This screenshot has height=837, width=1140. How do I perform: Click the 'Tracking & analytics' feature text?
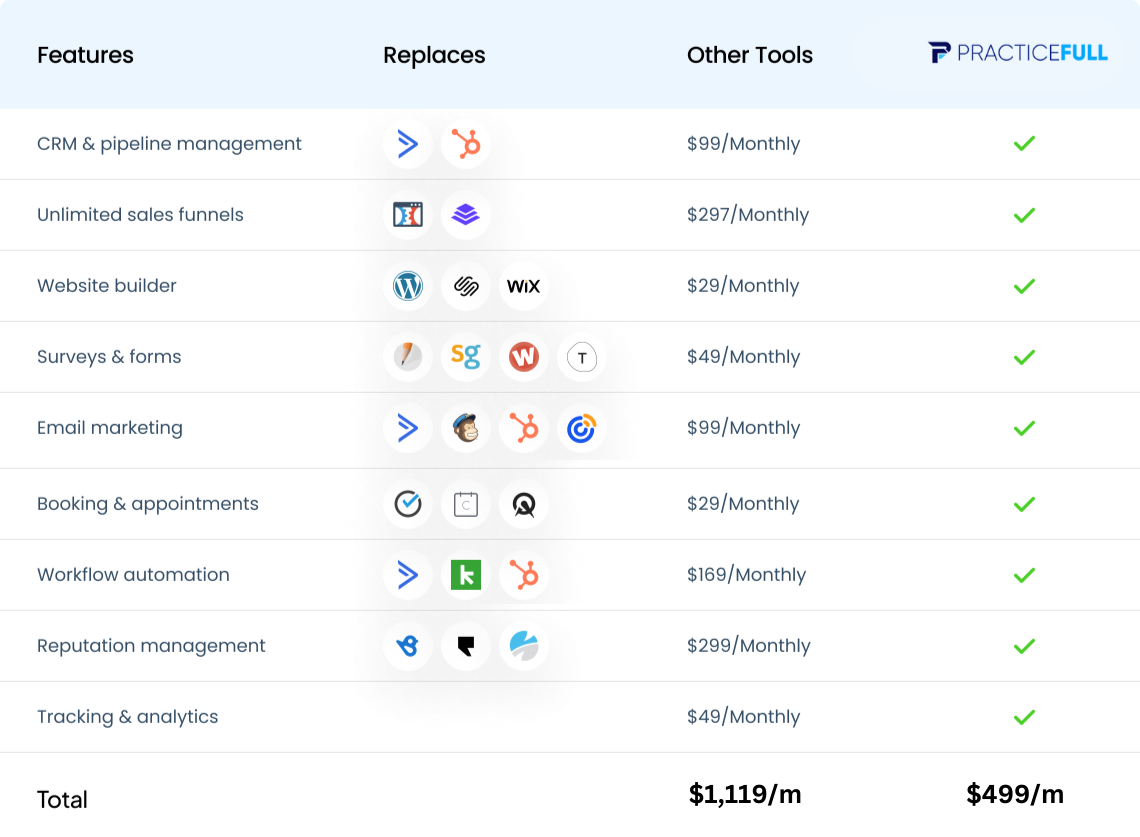tap(127, 717)
